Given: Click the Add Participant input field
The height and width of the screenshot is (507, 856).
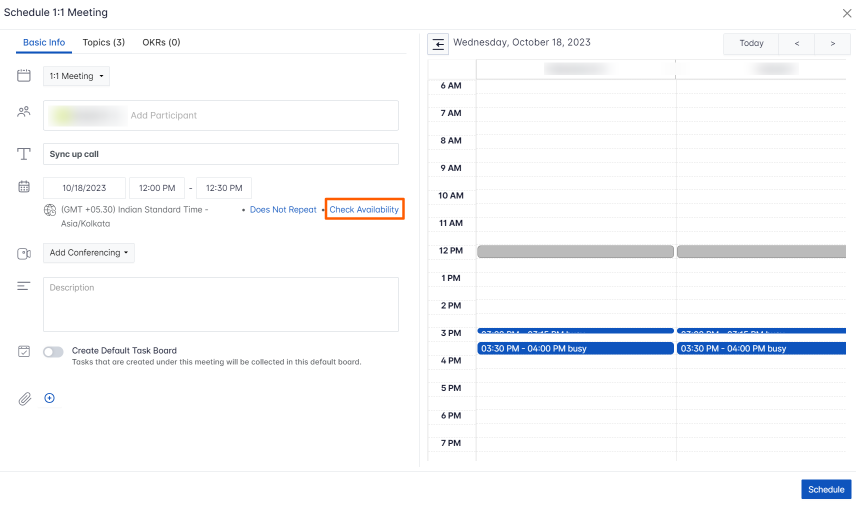Looking at the screenshot, I should [221, 116].
